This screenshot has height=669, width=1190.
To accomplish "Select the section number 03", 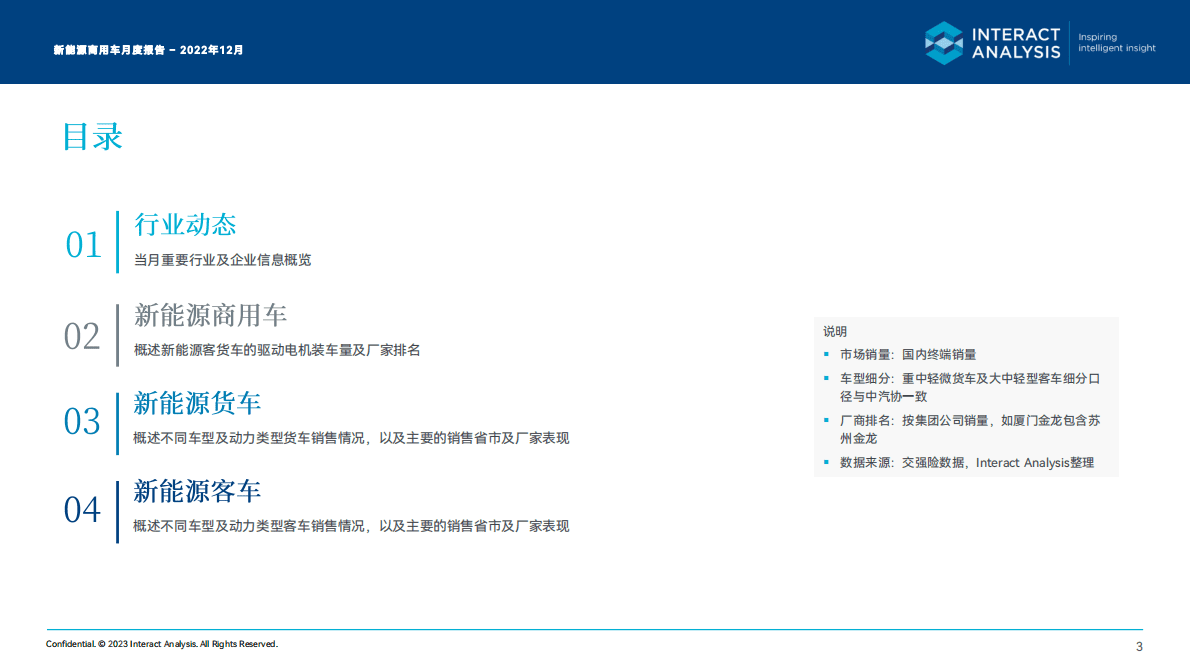I will click(x=84, y=419).
